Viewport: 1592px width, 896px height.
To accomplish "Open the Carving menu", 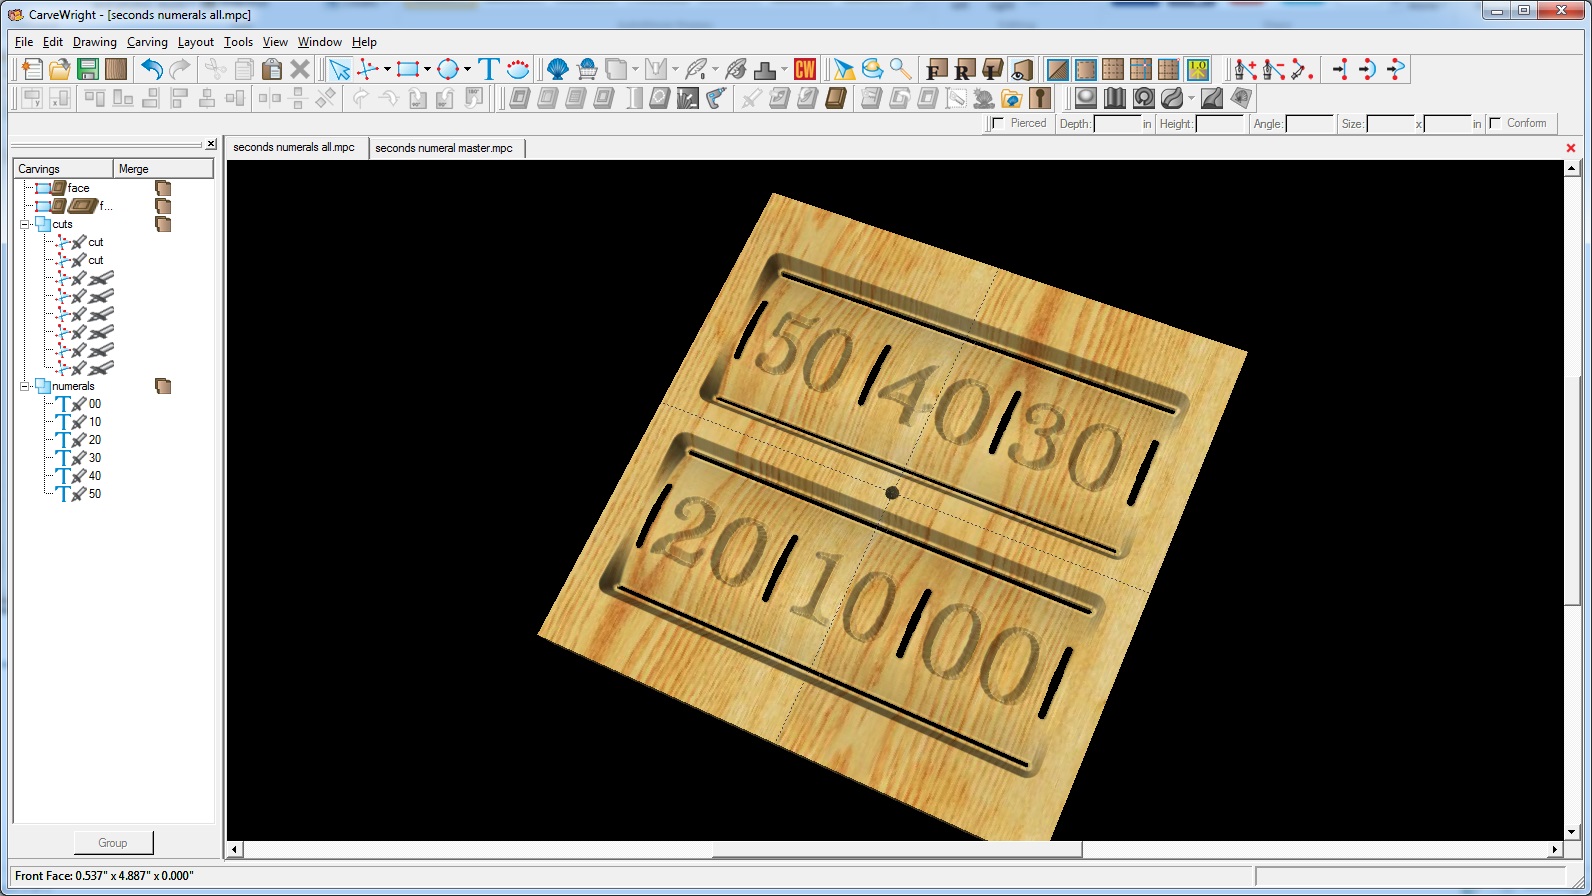I will pos(147,42).
